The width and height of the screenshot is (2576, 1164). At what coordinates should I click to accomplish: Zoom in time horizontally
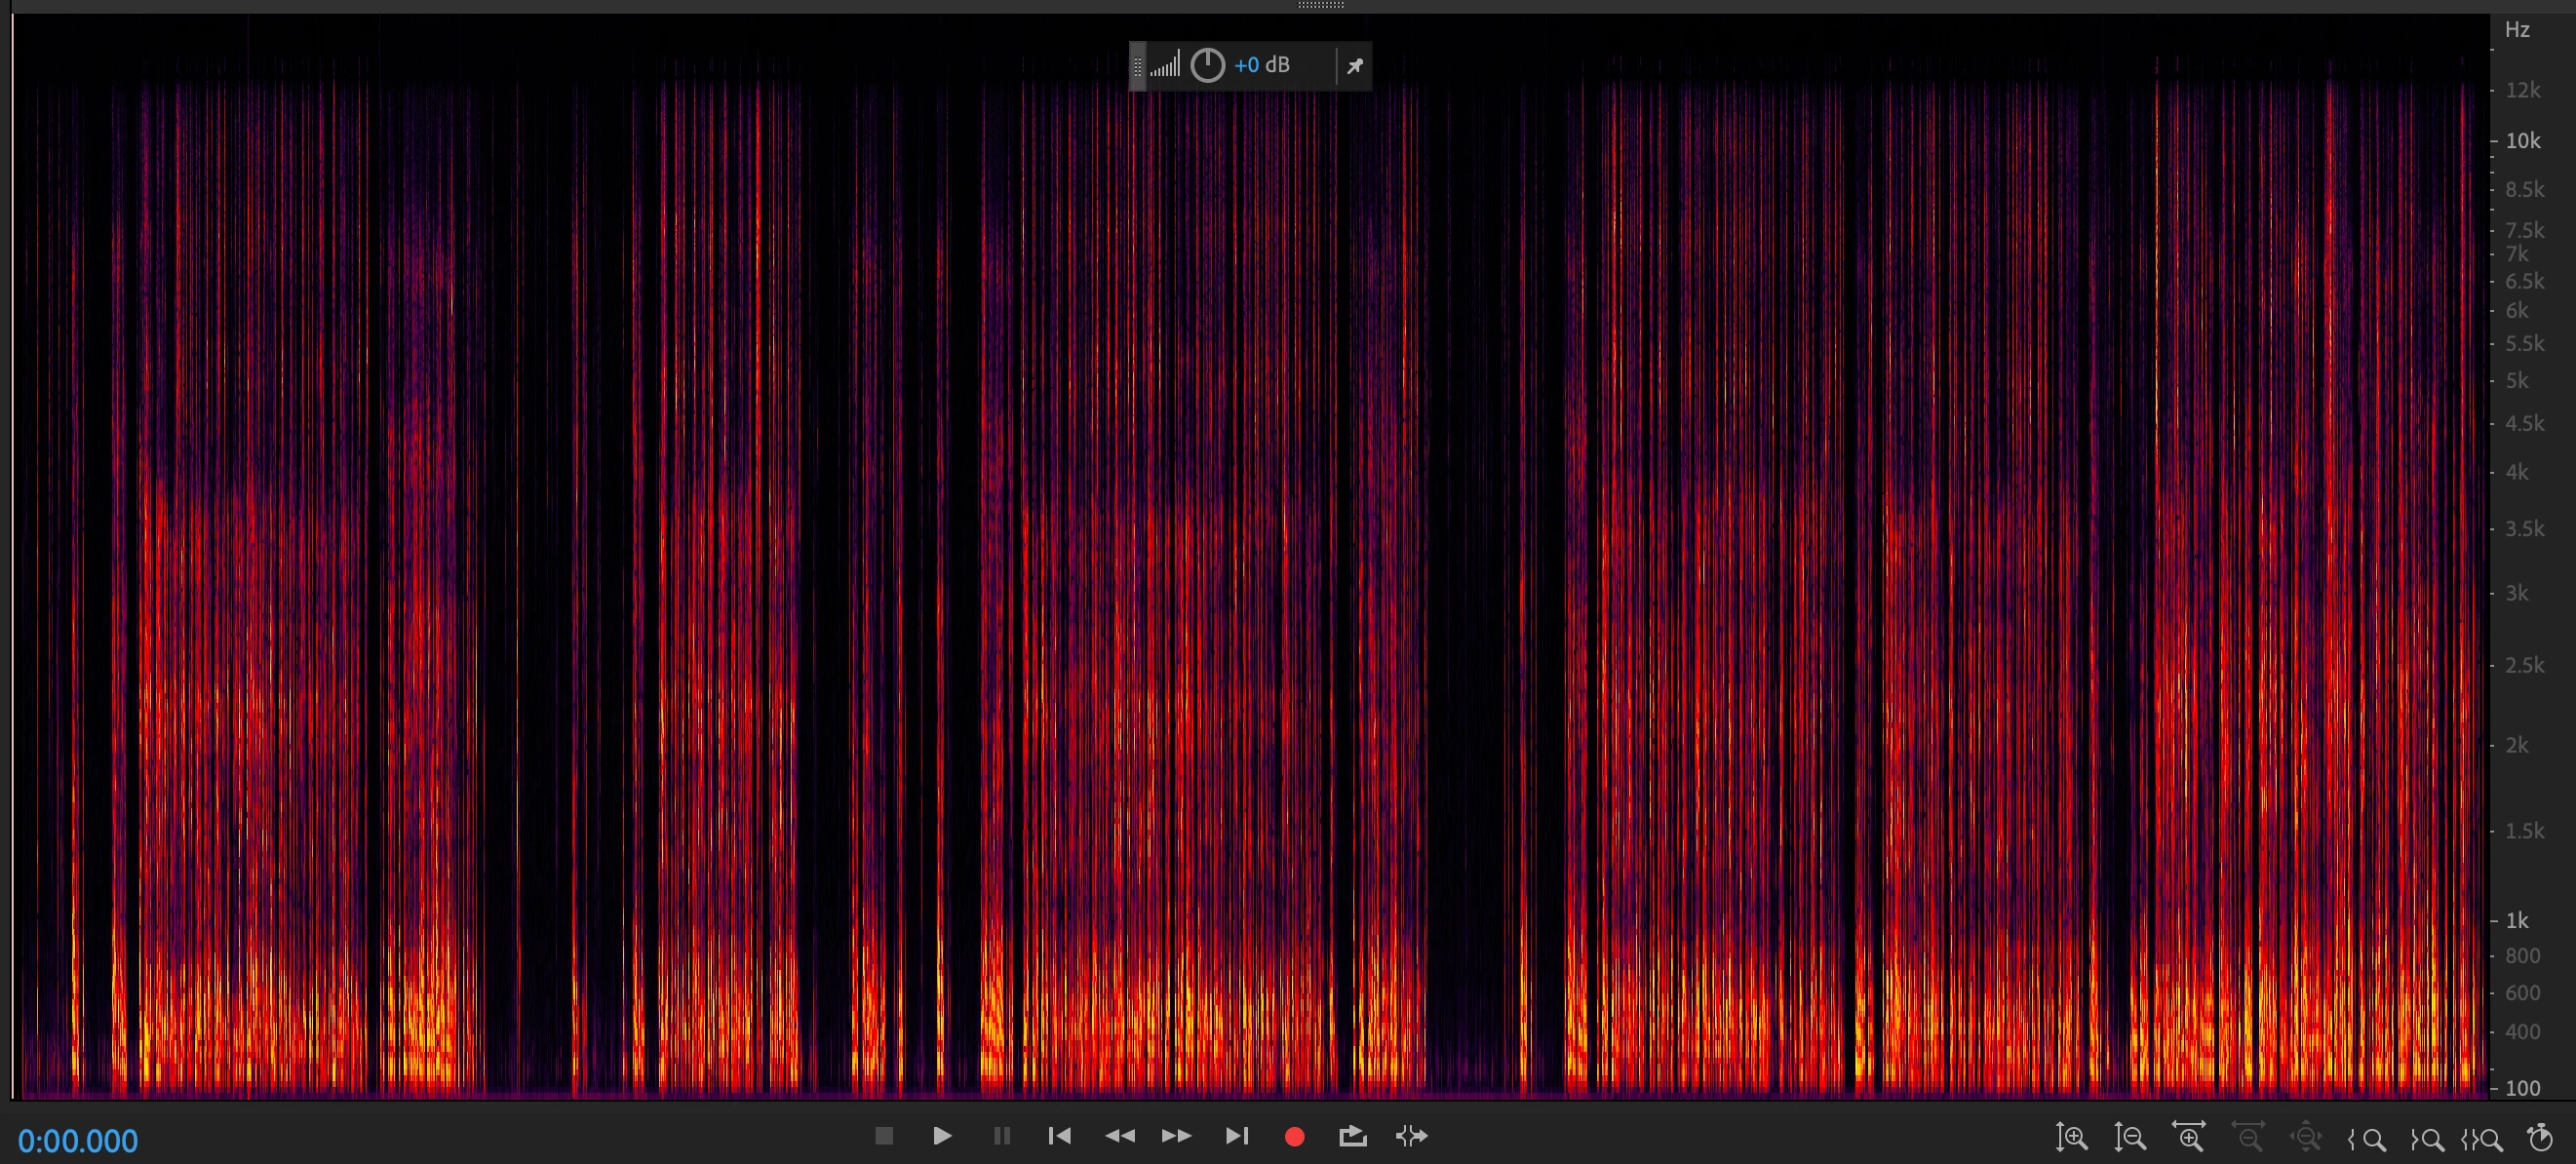point(2189,1137)
